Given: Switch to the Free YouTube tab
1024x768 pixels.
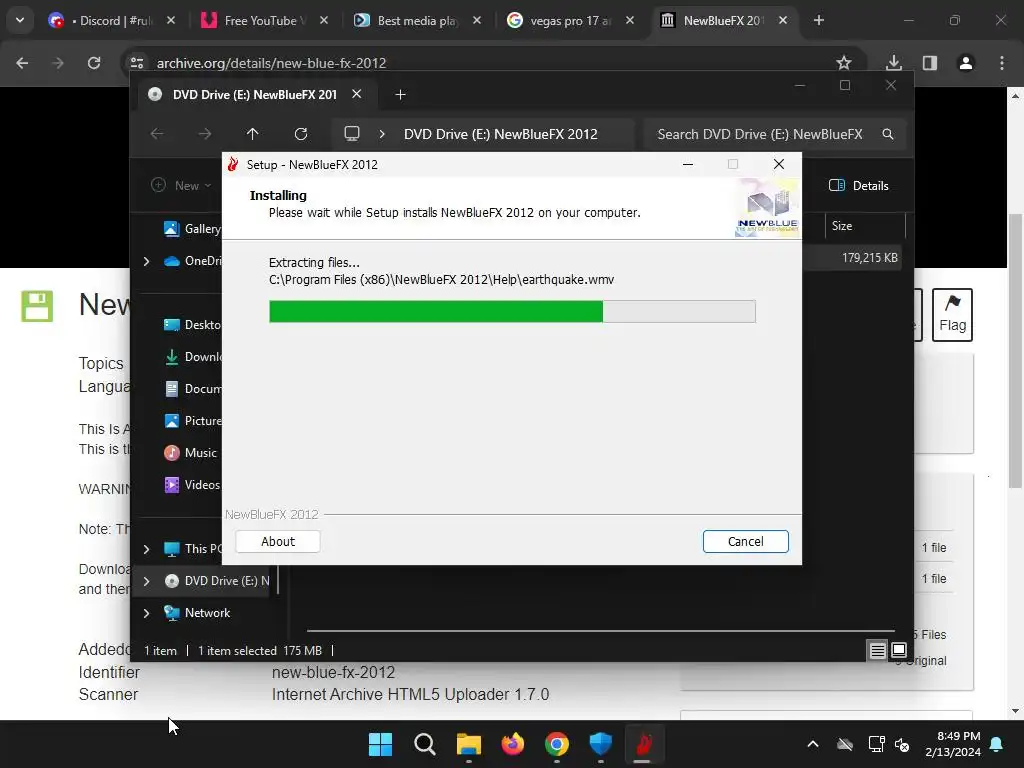Looking at the screenshot, I should pos(264,21).
